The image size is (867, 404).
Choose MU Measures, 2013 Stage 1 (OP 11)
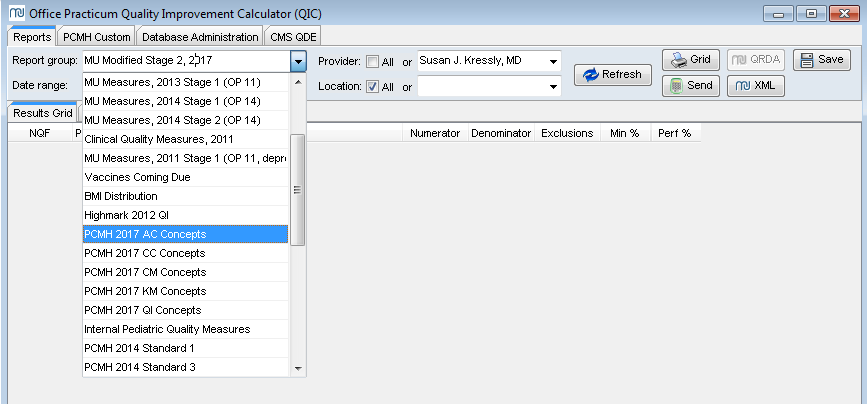pyautogui.click(x=186, y=82)
